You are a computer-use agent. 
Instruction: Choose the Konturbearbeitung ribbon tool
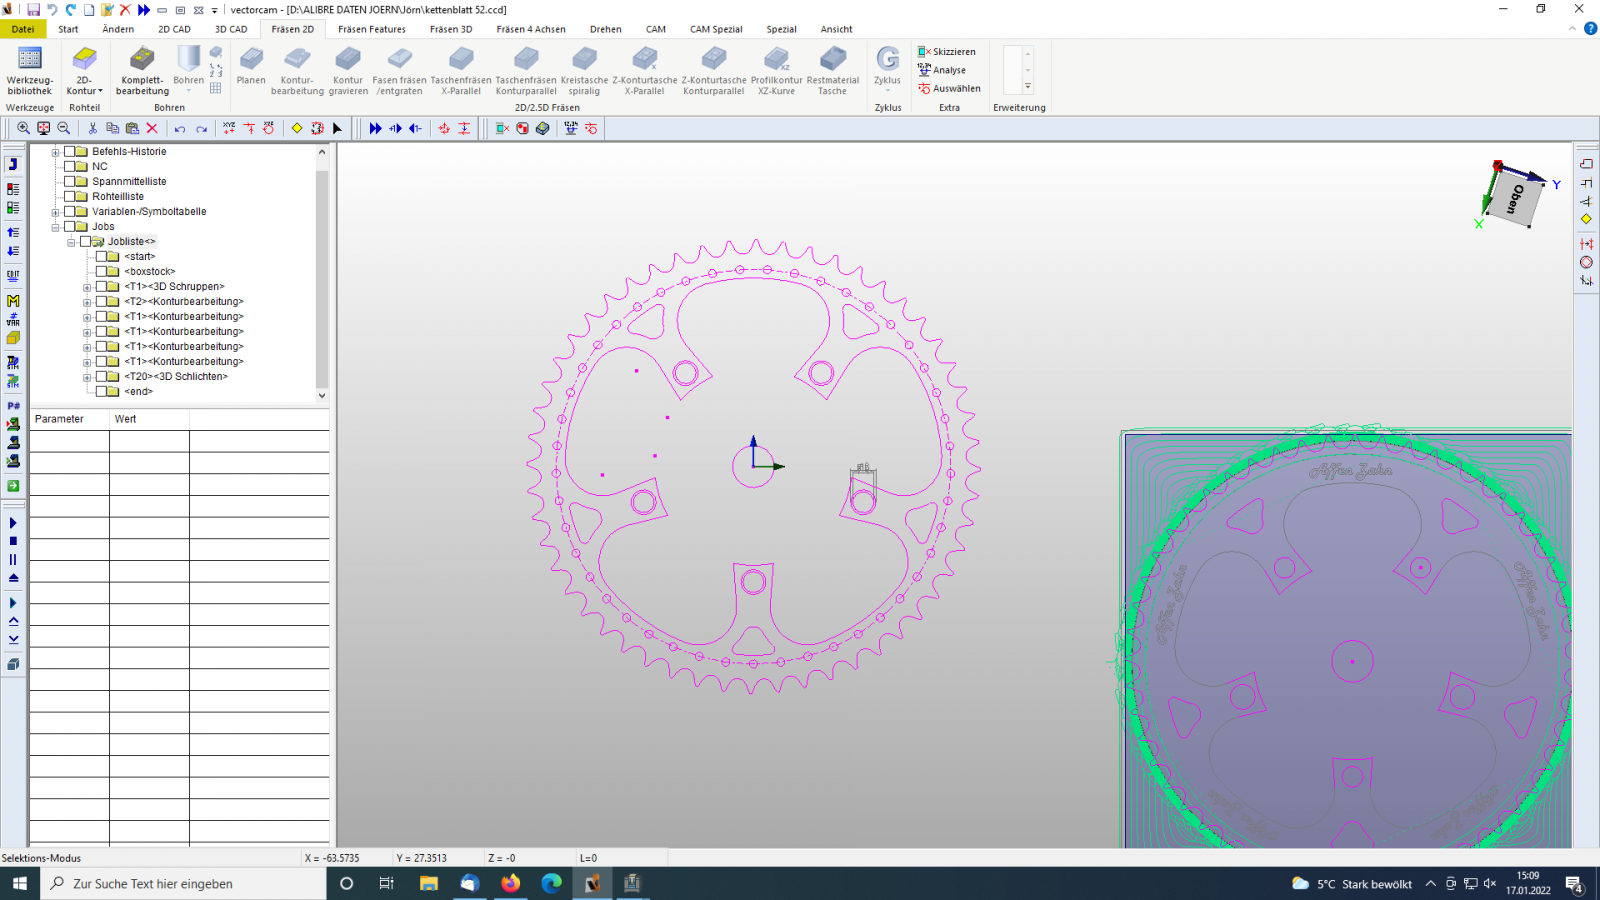tap(297, 70)
